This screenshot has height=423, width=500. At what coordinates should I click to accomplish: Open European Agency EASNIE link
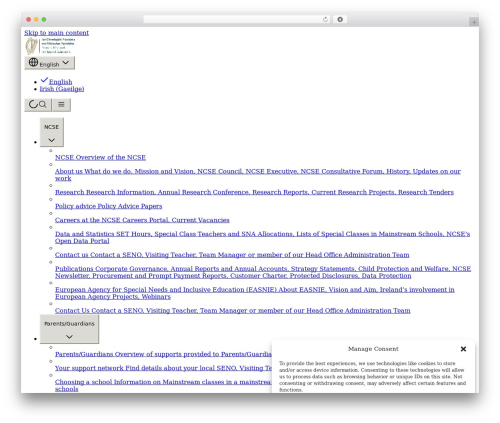tap(255, 293)
